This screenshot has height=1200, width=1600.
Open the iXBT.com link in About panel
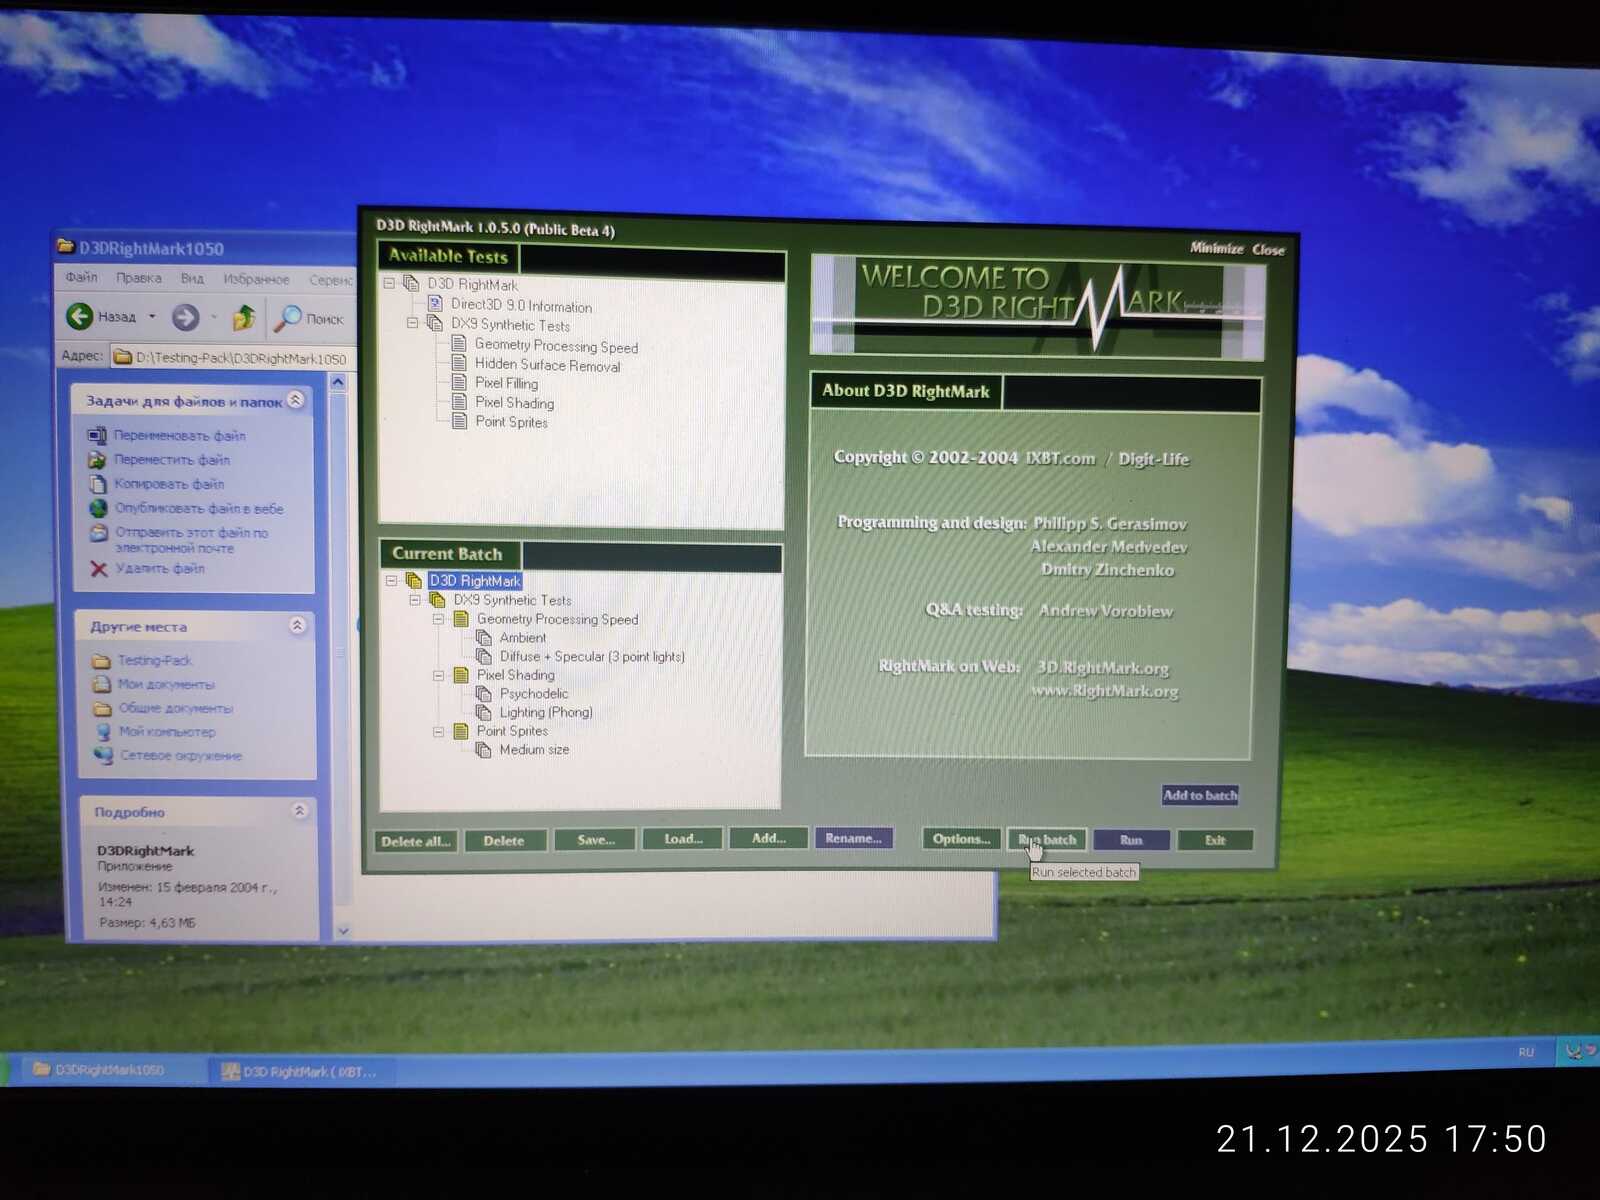[1060, 458]
